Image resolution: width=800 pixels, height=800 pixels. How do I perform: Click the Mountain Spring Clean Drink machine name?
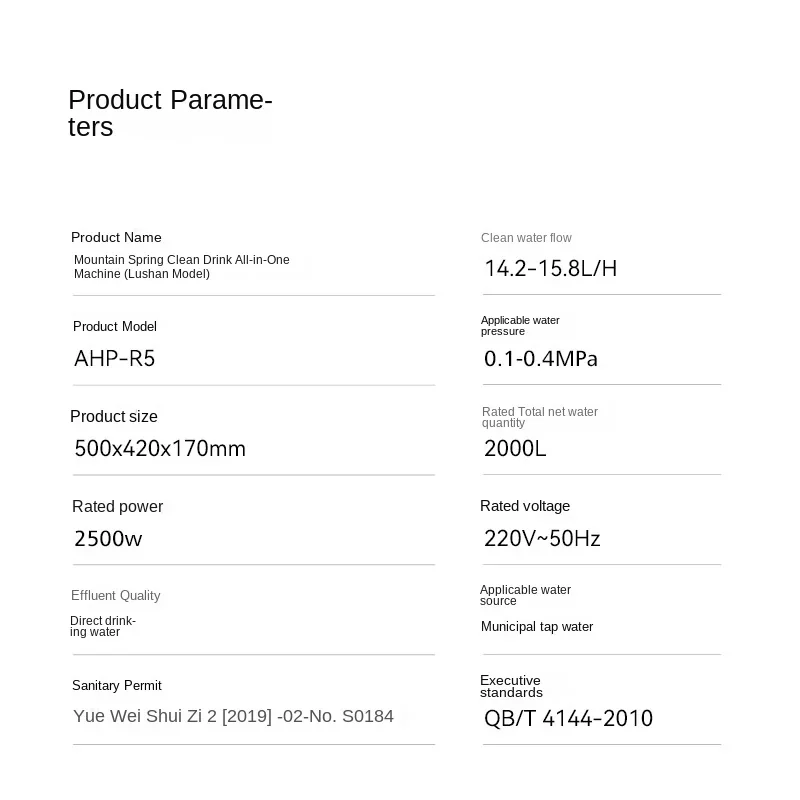[181, 266]
